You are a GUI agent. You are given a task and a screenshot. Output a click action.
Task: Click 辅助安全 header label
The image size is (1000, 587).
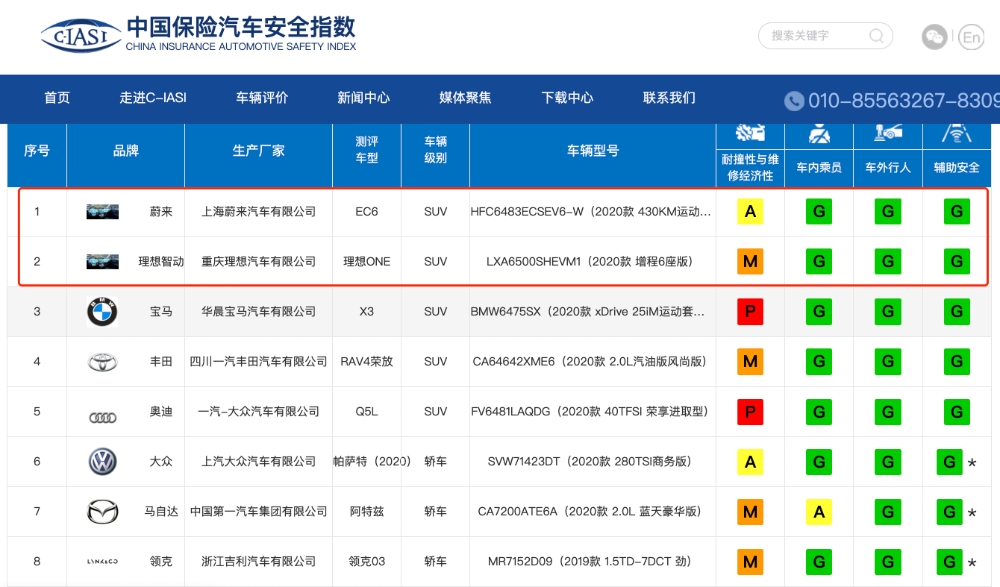(957, 168)
